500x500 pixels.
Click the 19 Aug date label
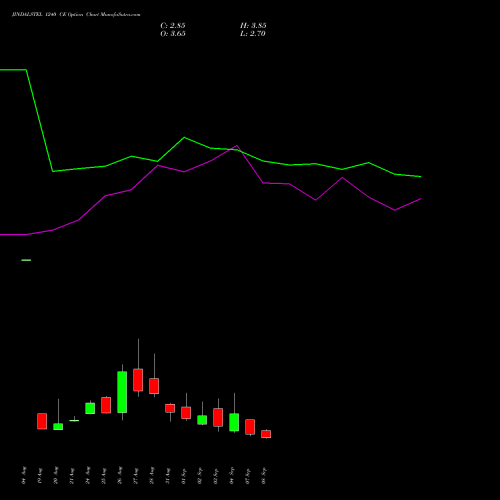click(x=40, y=476)
